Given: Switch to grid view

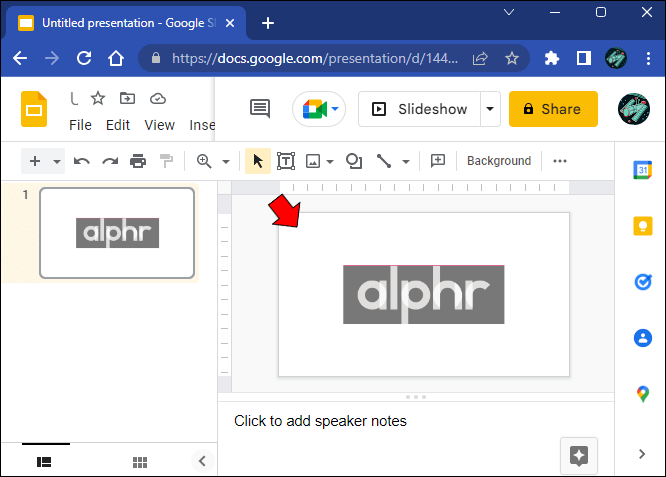Looking at the screenshot, I should point(140,462).
